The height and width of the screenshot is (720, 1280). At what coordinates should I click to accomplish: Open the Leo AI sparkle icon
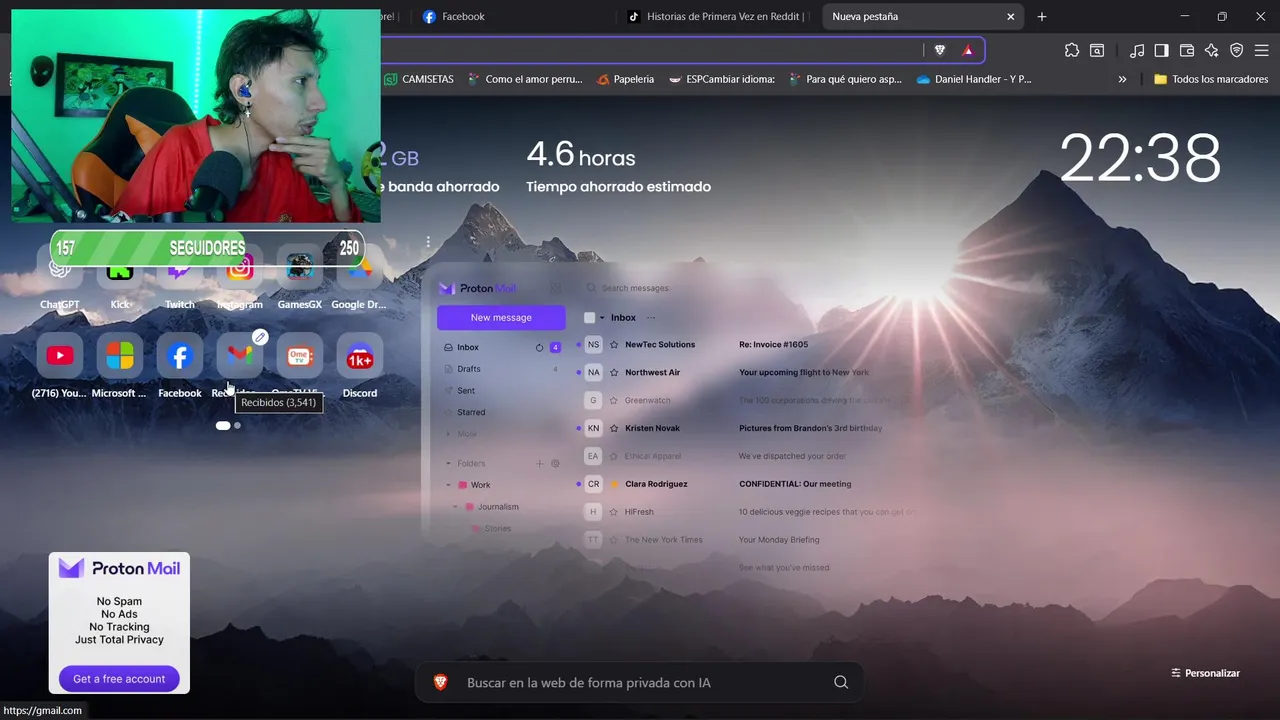click(x=1211, y=50)
